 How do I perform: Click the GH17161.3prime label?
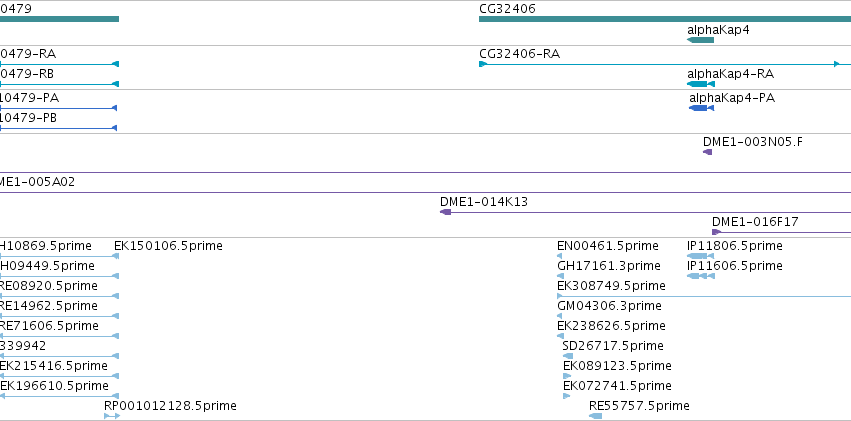(x=609, y=266)
